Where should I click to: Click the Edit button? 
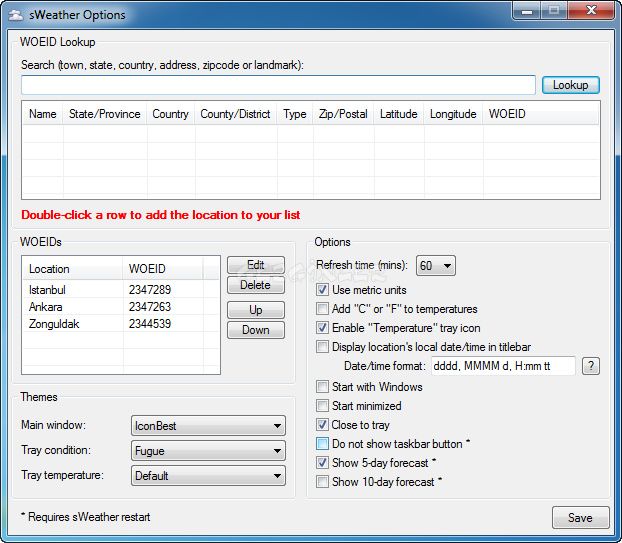coord(256,265)
